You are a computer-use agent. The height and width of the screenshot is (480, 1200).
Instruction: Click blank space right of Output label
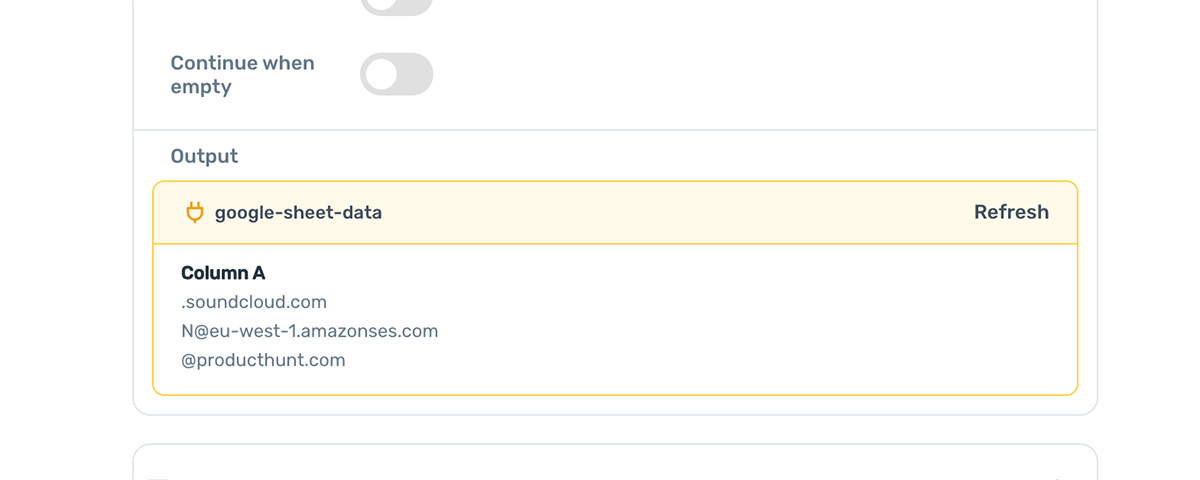[660, 156]
